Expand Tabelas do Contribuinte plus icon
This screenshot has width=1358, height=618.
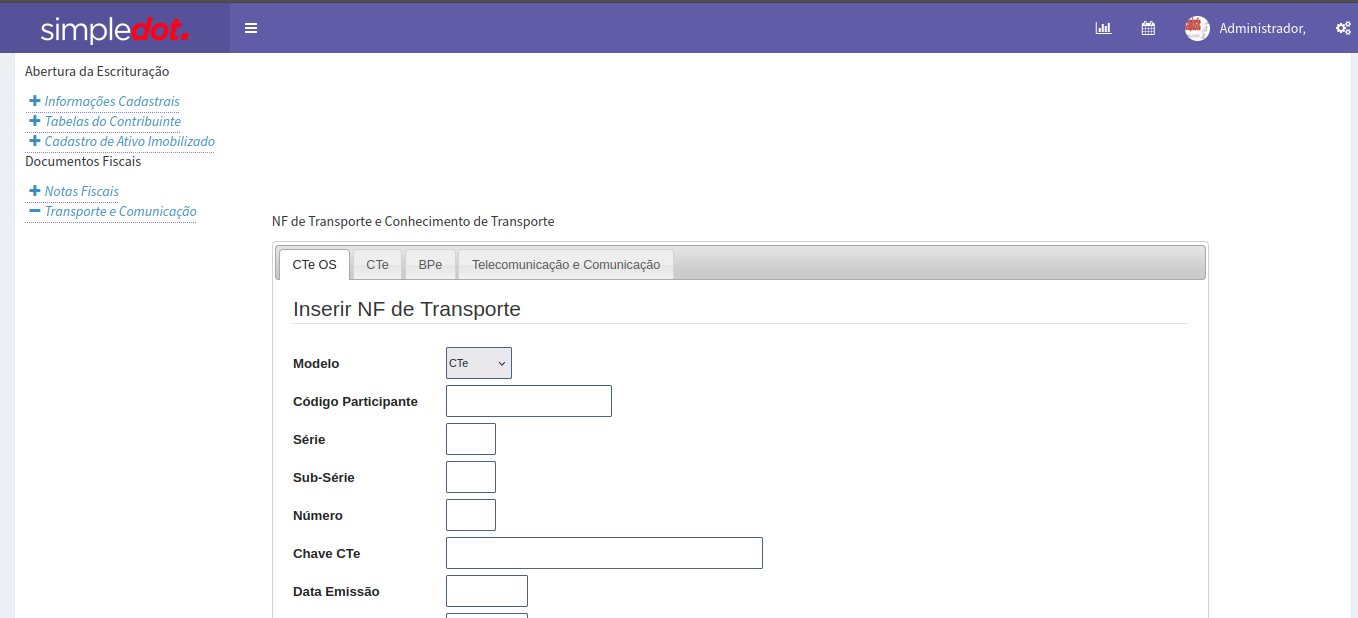coord(35,121)
